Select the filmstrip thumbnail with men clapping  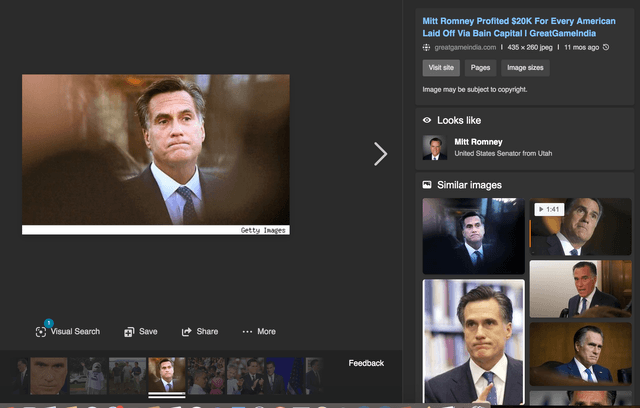tap(245, 376)
